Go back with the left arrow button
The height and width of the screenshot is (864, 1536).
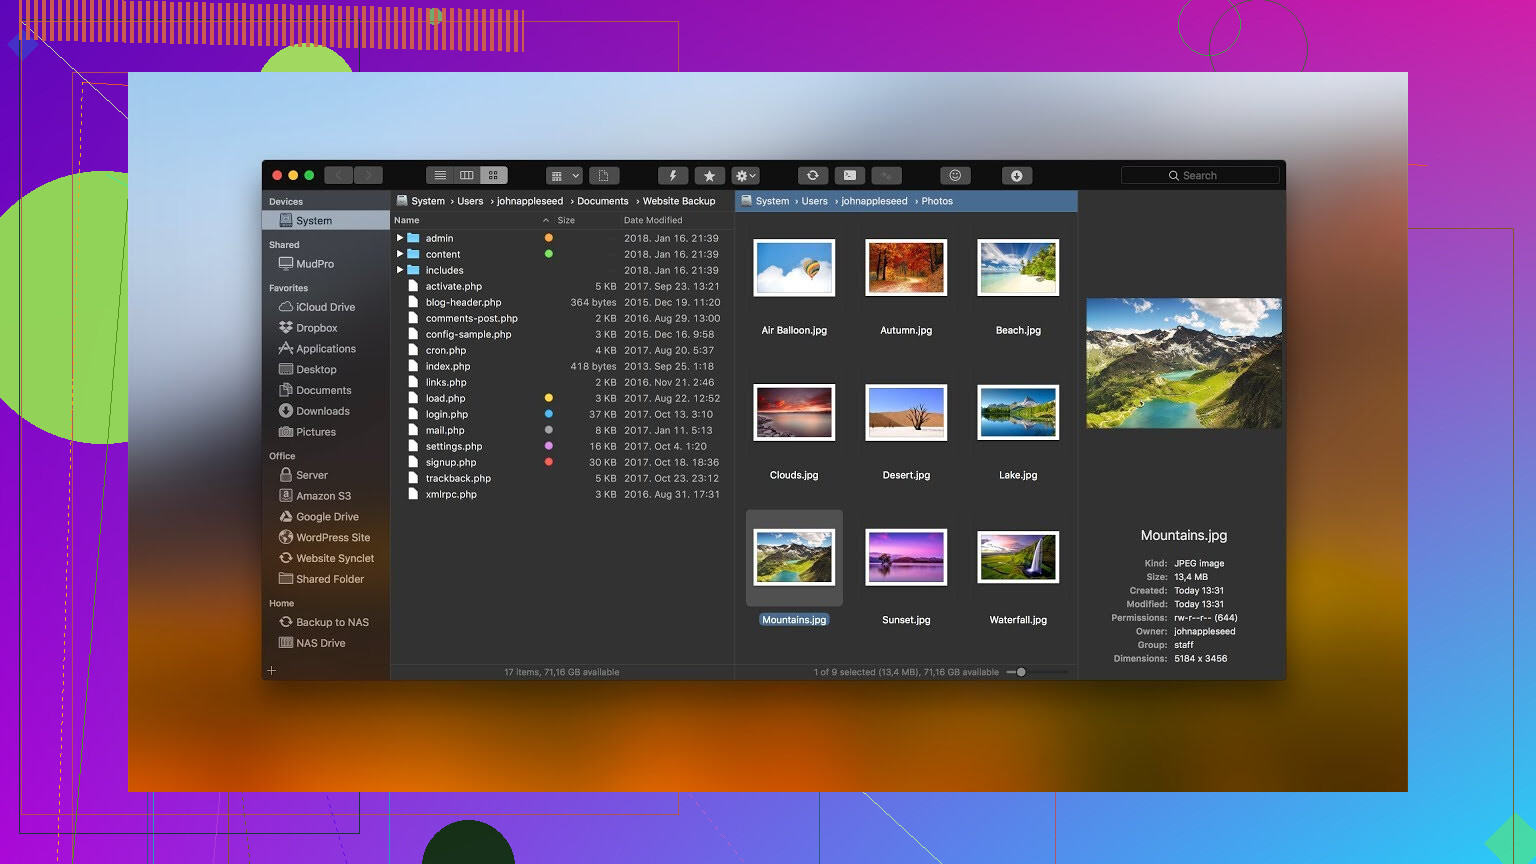point(339,175)
